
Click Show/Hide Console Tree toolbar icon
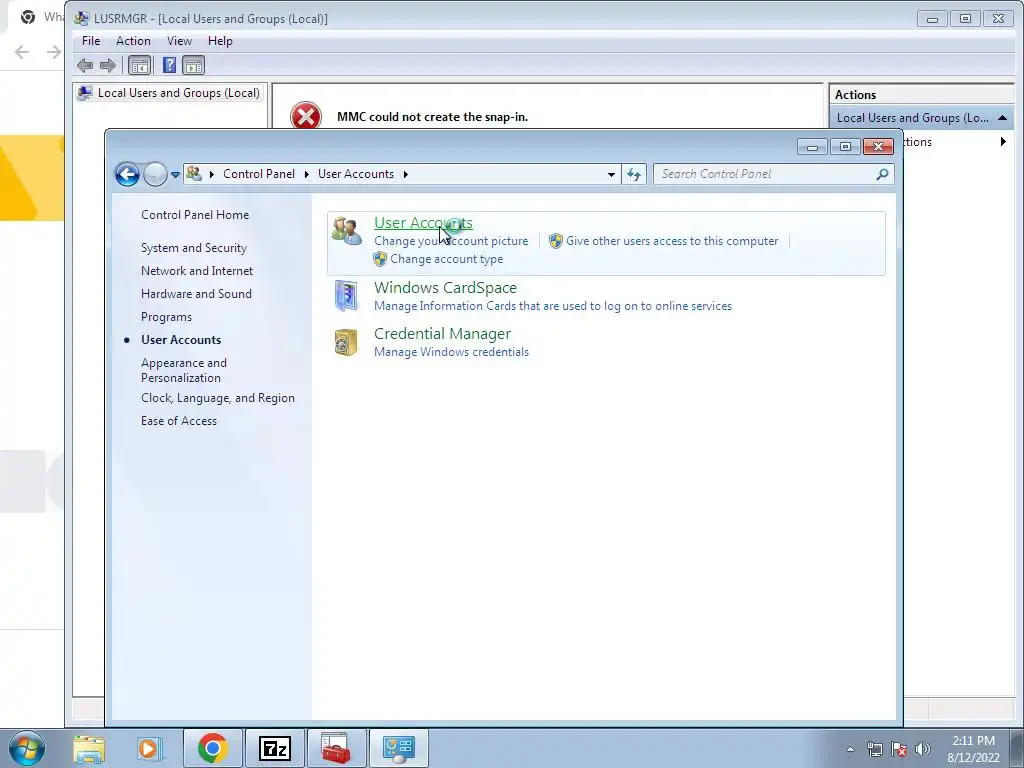(x=139, y=65)
